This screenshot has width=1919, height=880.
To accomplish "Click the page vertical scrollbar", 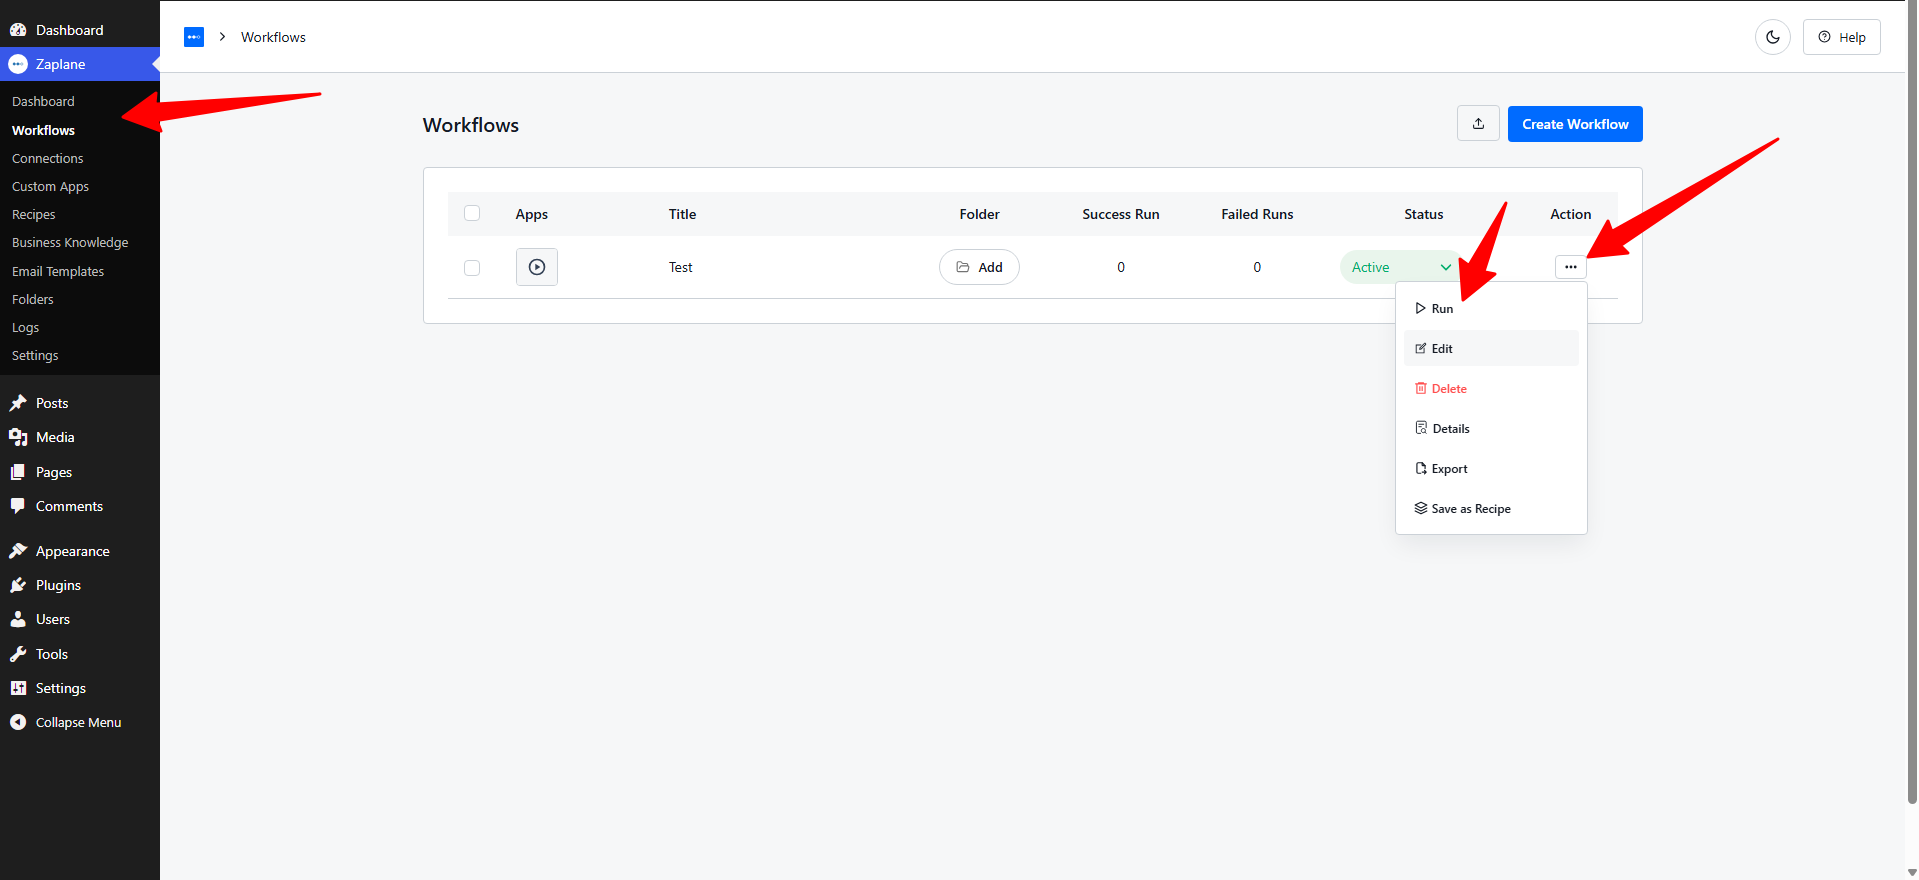I will (1912, 400).
